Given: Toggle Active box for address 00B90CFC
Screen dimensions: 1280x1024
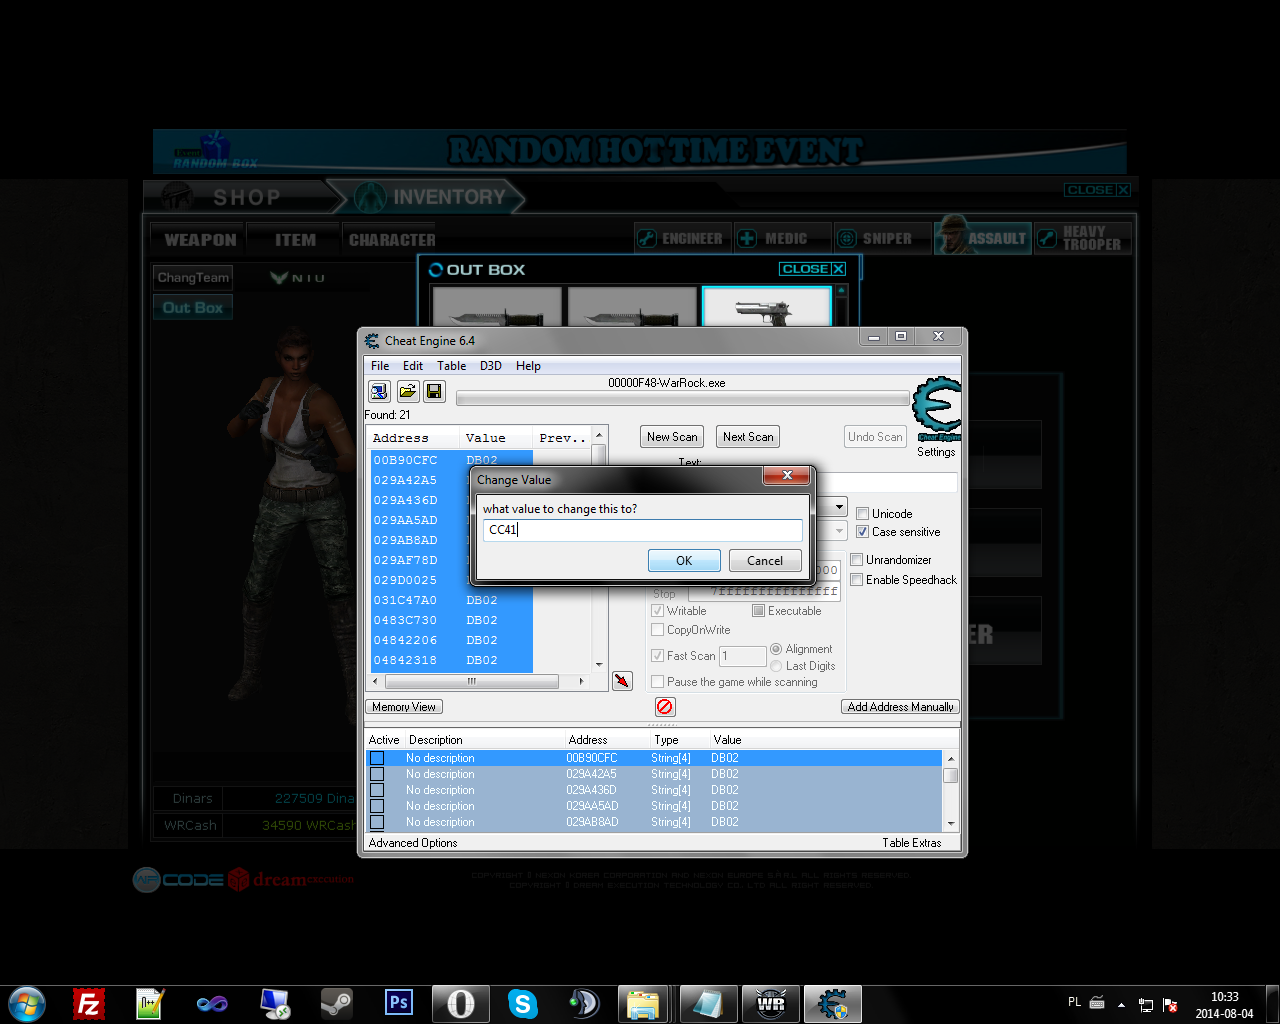Looking at the screenshot, I should click(x=377, y=758).
